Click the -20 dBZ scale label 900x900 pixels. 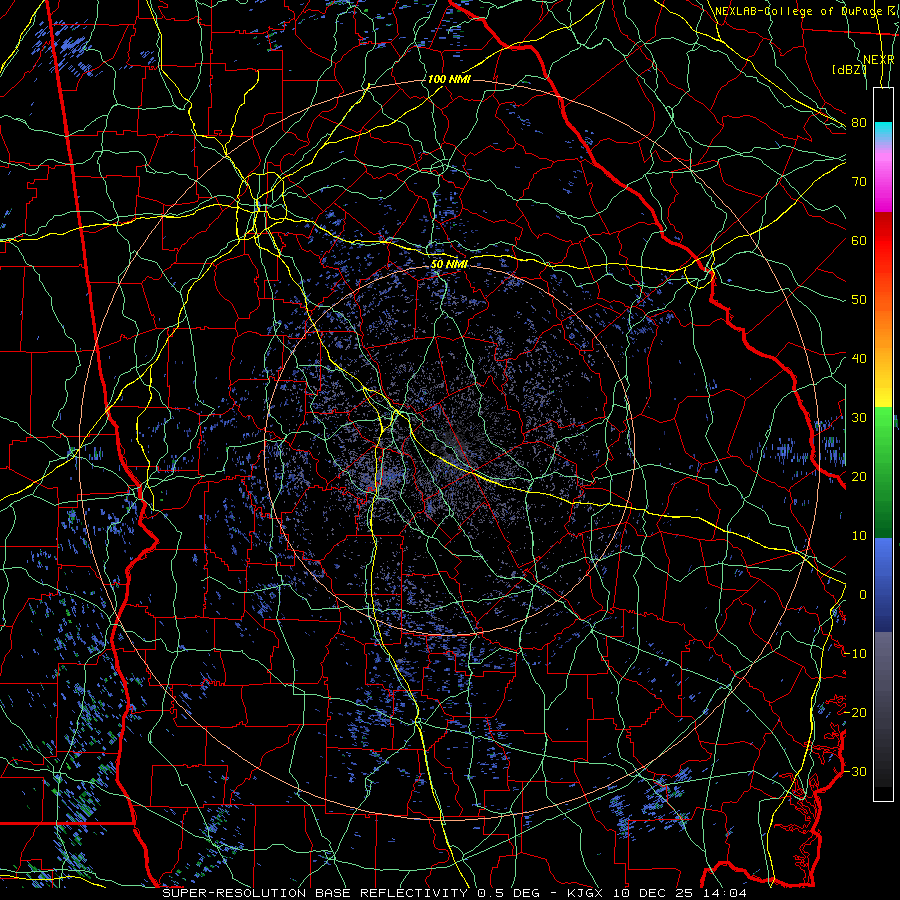point(855,712)
